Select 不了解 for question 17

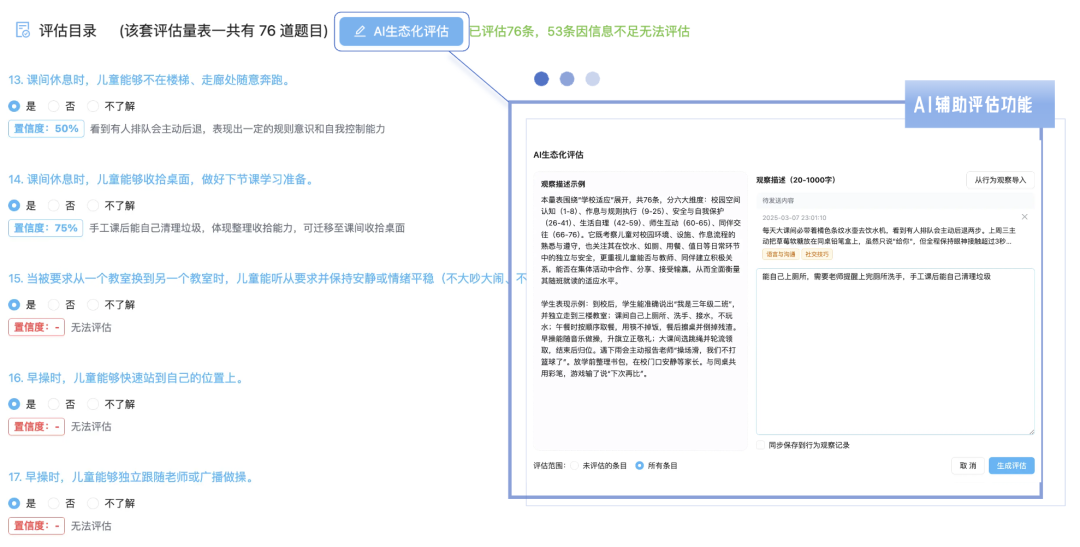pyautogui.click(x=93, y=503)
